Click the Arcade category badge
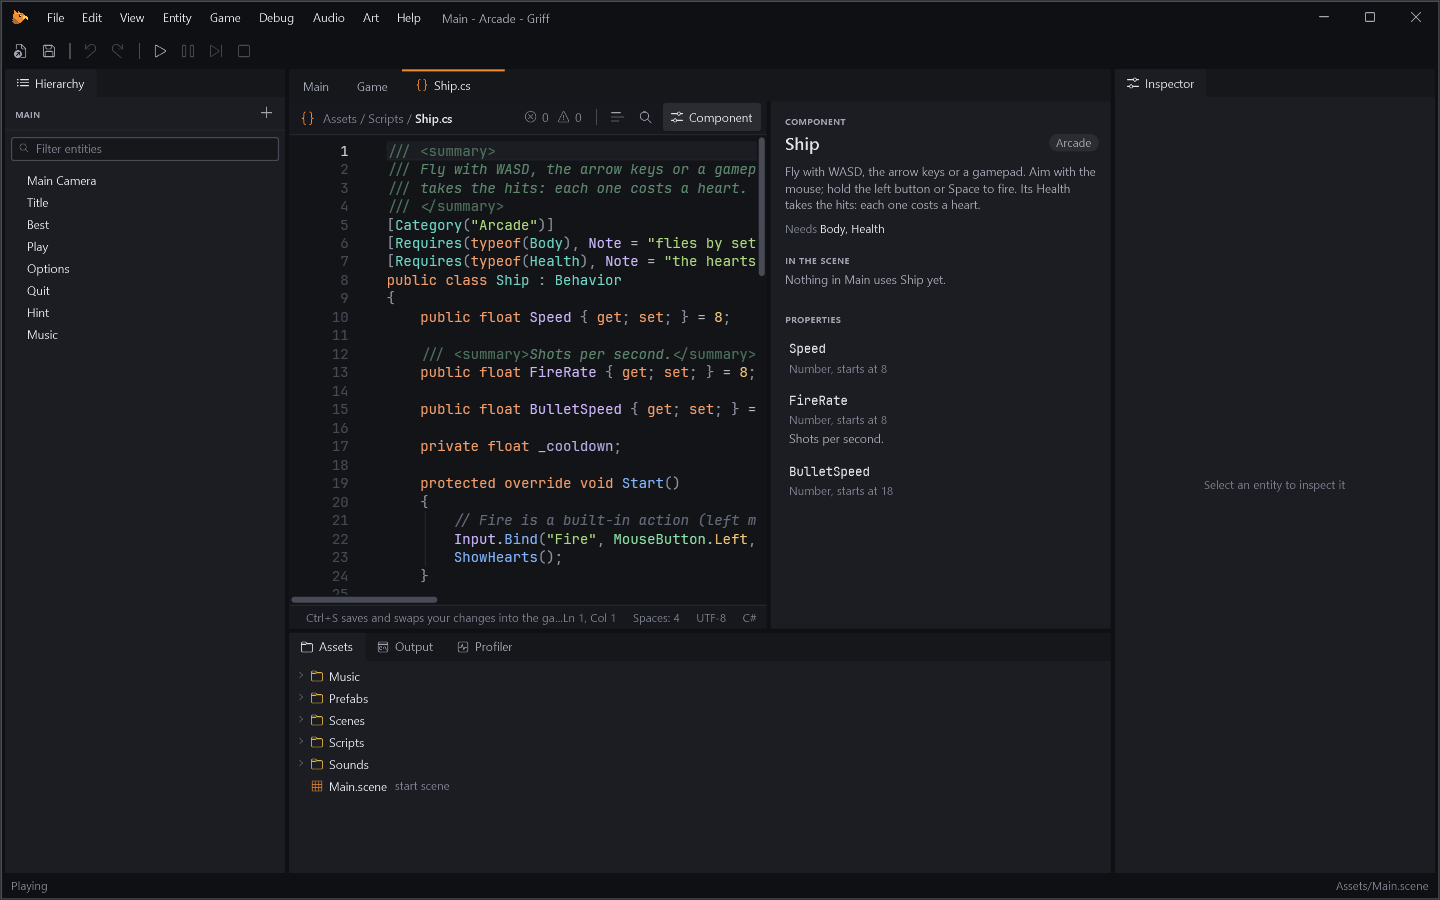 [1073, 143]
